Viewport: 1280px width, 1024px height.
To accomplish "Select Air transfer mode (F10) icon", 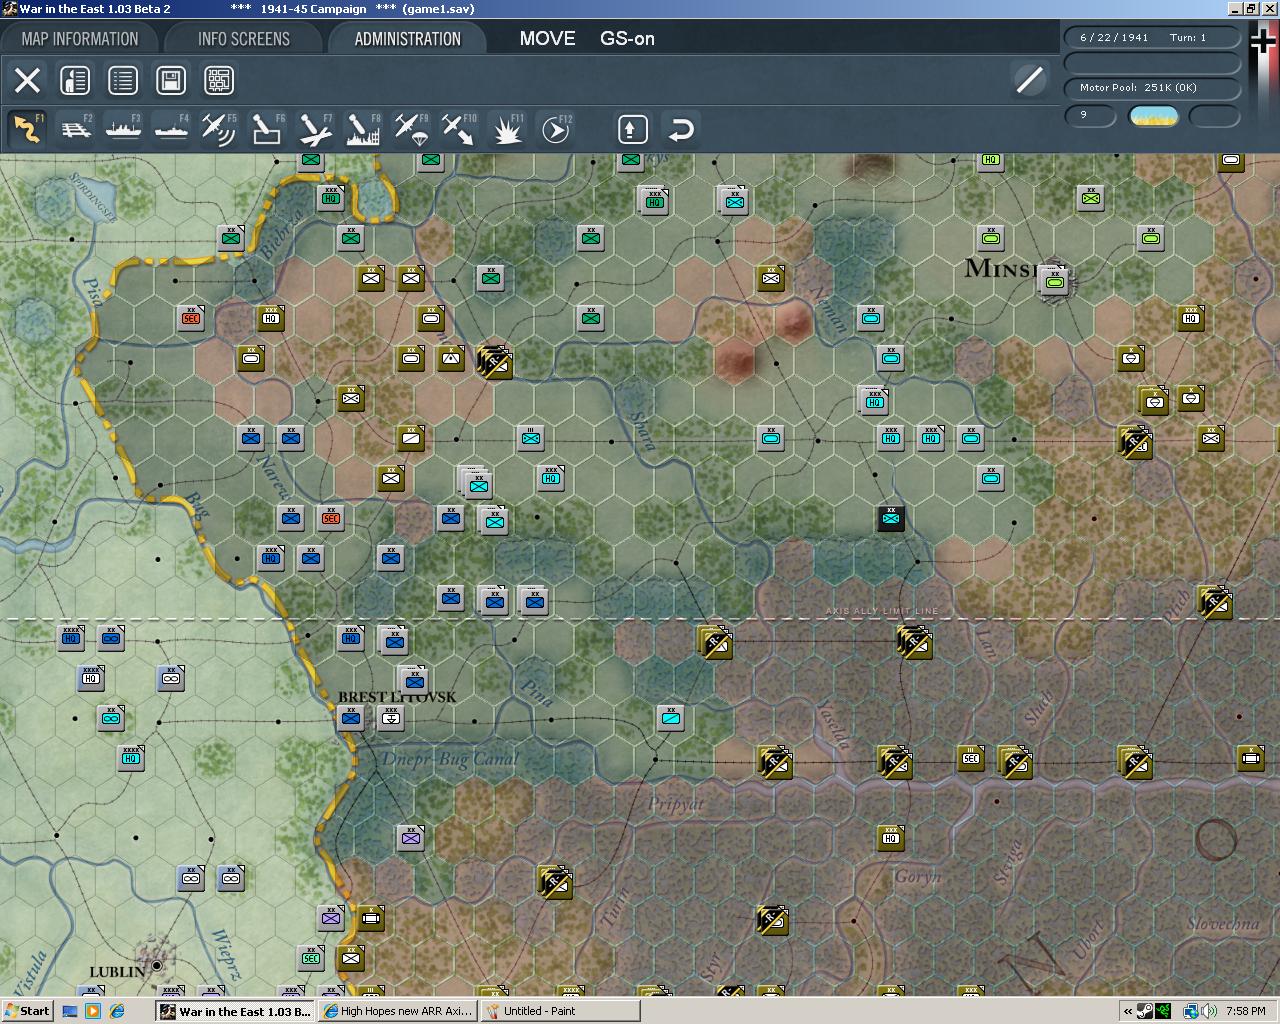I will (459, 129).
